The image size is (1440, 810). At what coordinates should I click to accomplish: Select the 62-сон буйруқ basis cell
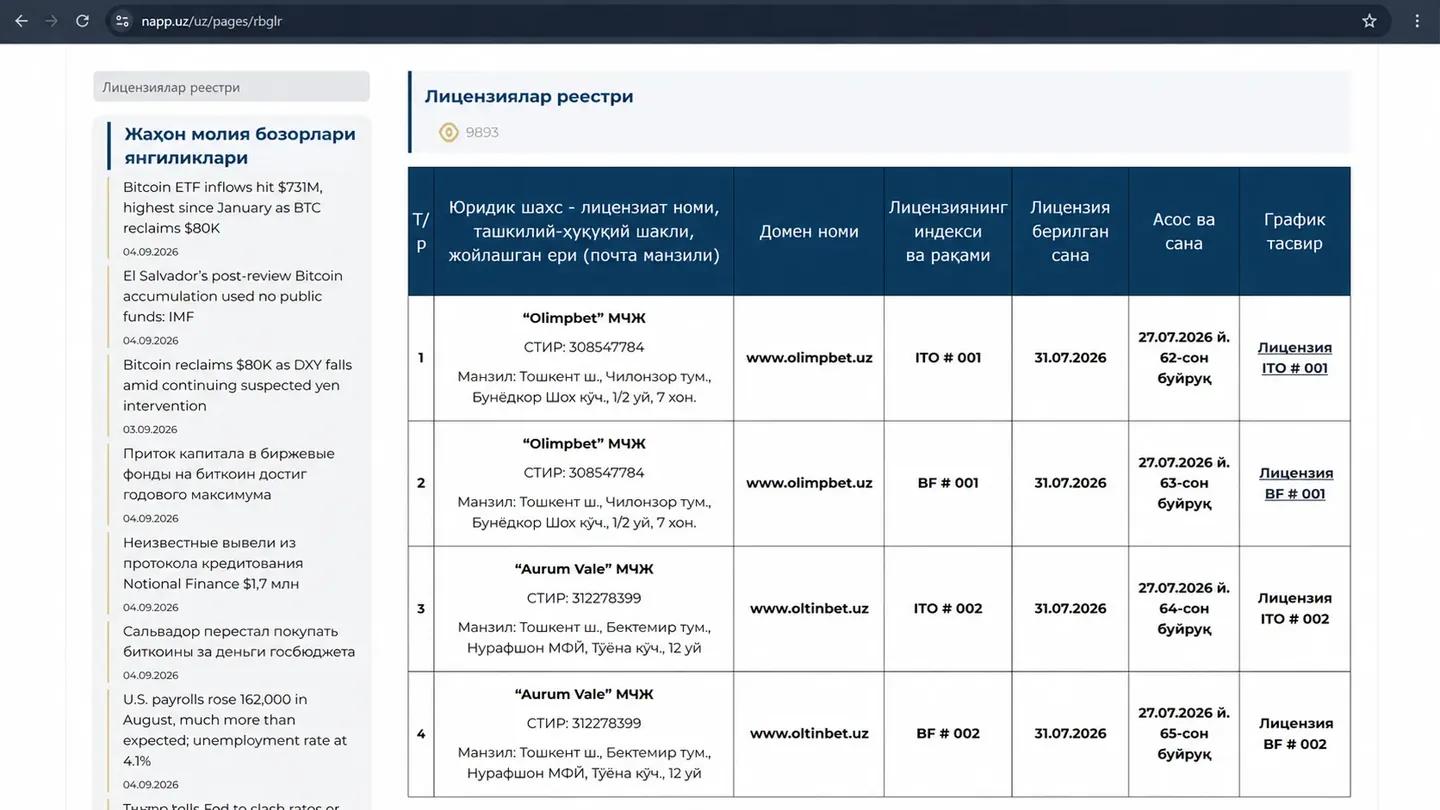(1184, 358)
